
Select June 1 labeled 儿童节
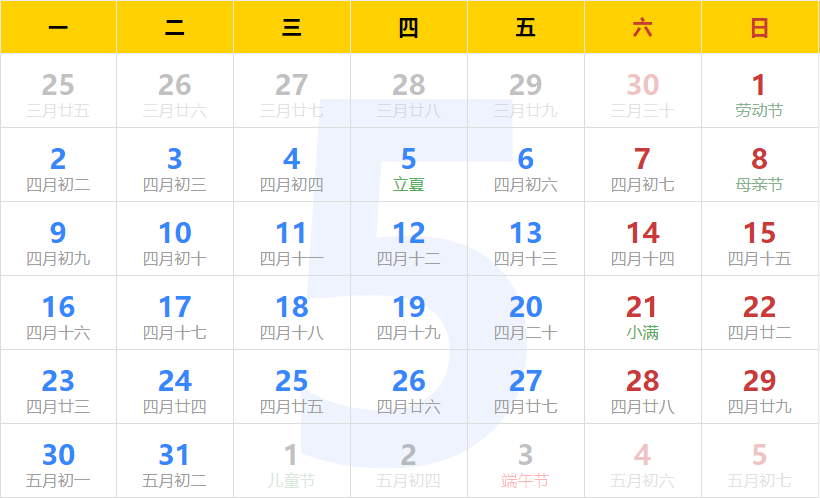click(x=292, y=461)
